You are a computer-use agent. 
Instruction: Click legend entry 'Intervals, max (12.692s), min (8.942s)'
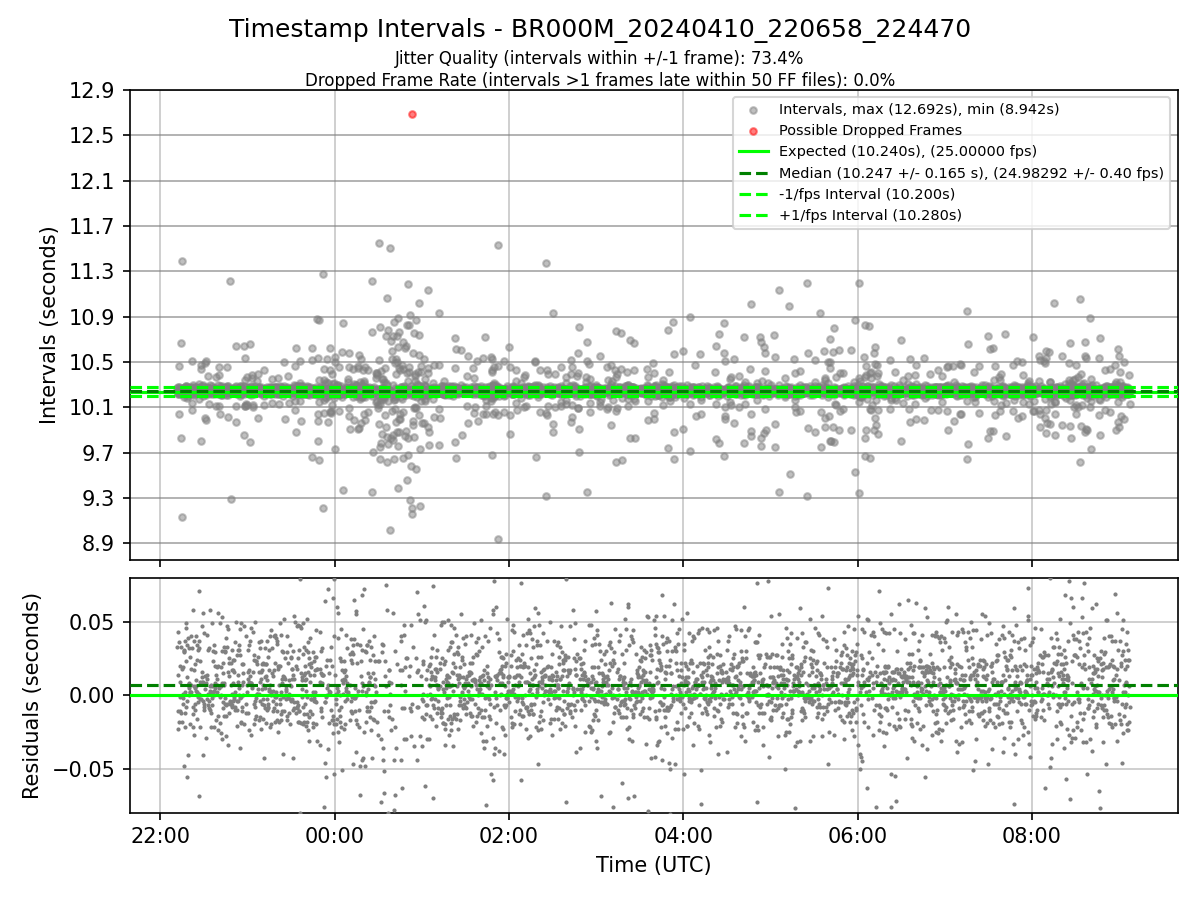[x=919, y=109]
